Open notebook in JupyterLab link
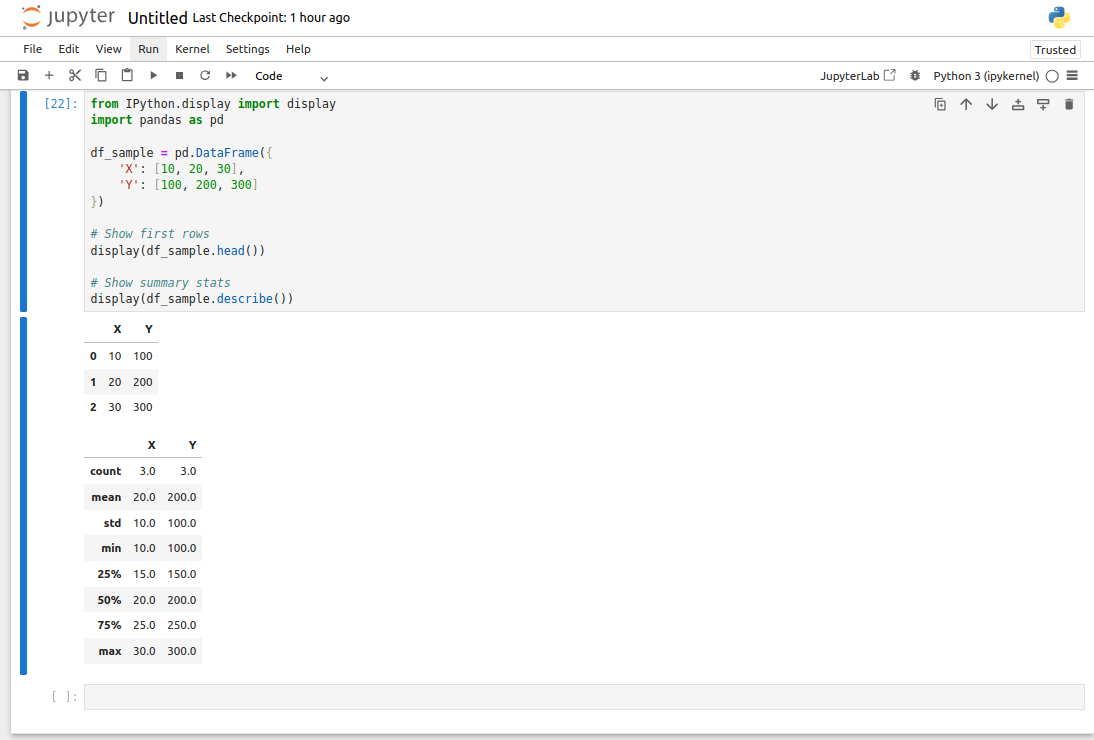This screenshot has height=740, width=1094. coord(857,76)
